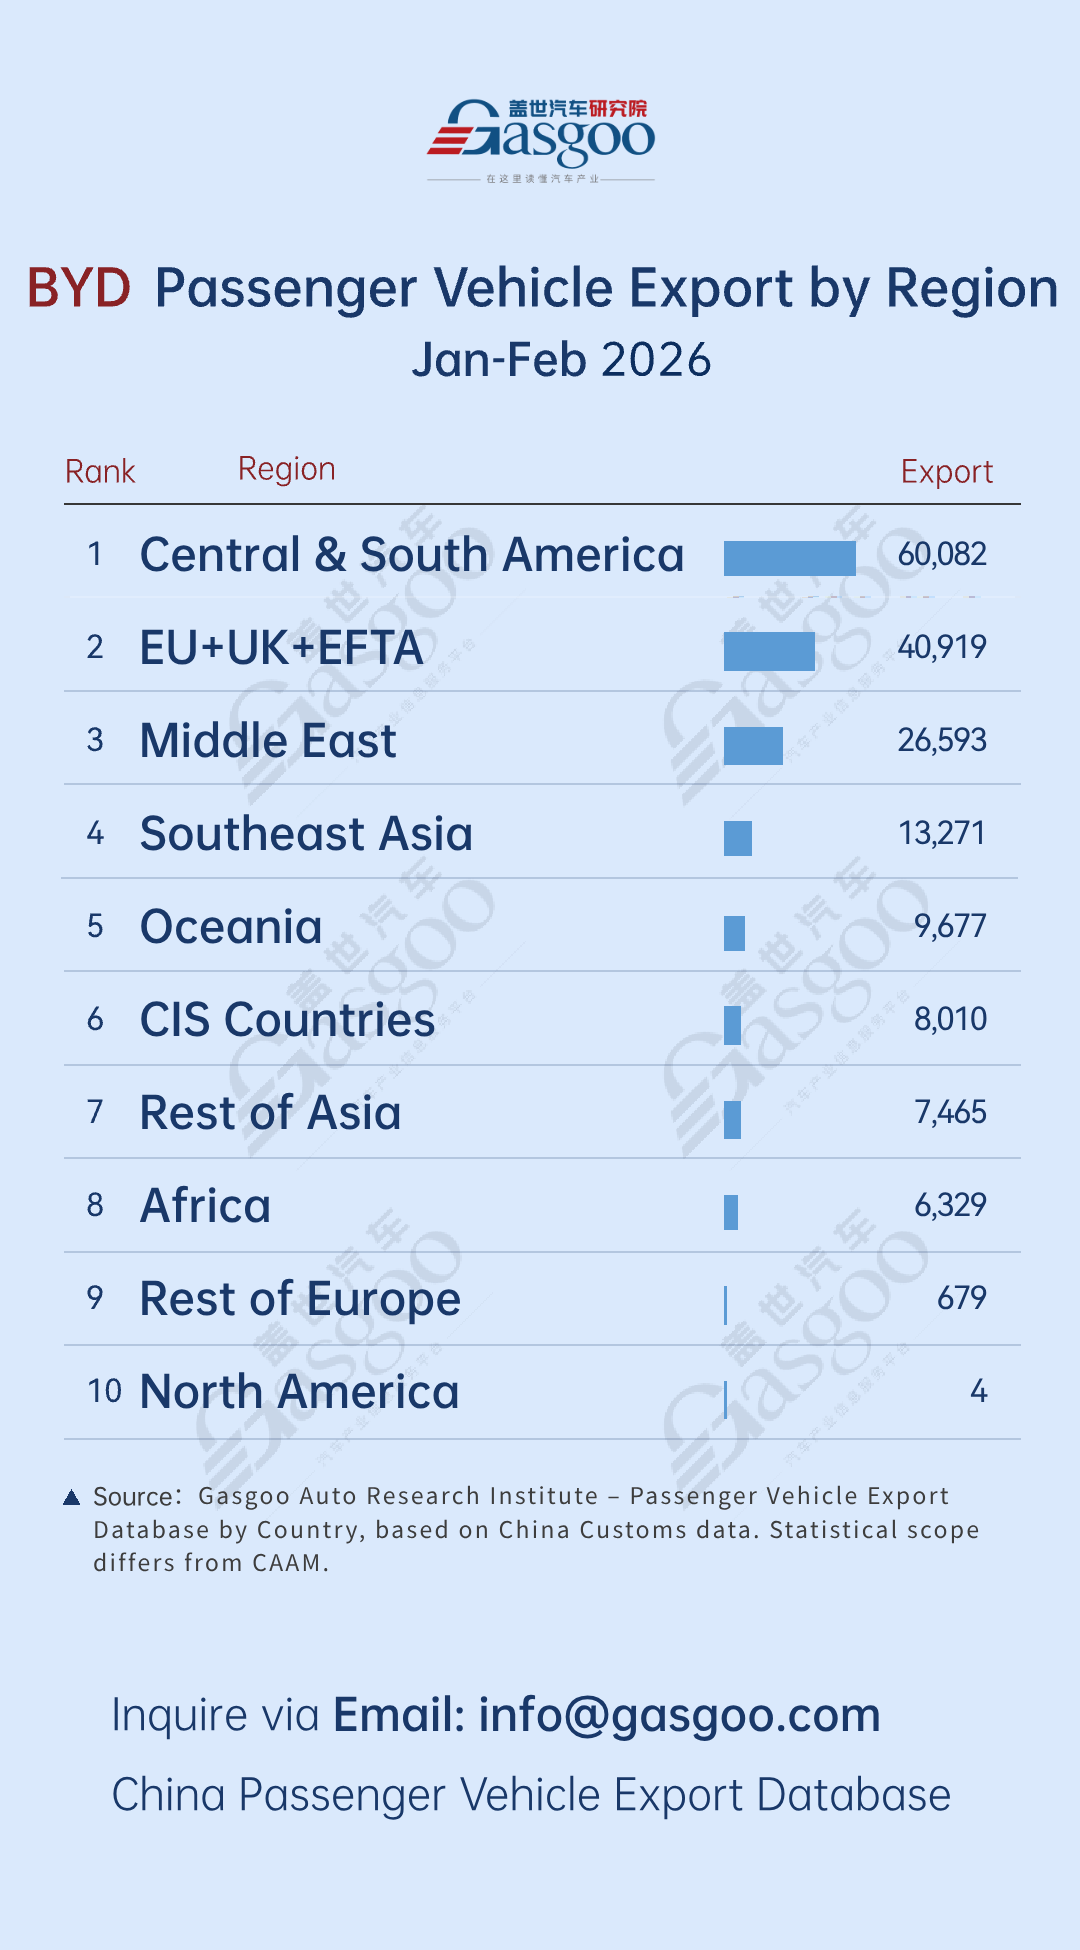Click the North America row label

click(299, 1392)
